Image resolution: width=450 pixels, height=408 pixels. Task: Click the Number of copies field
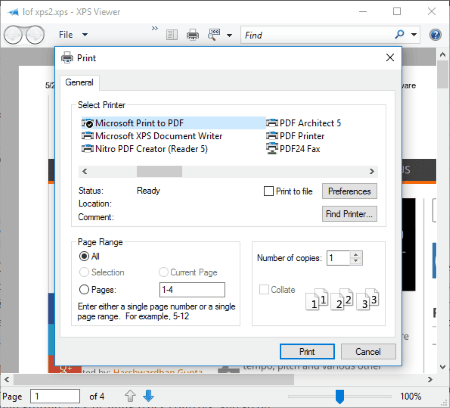[338, 258]
